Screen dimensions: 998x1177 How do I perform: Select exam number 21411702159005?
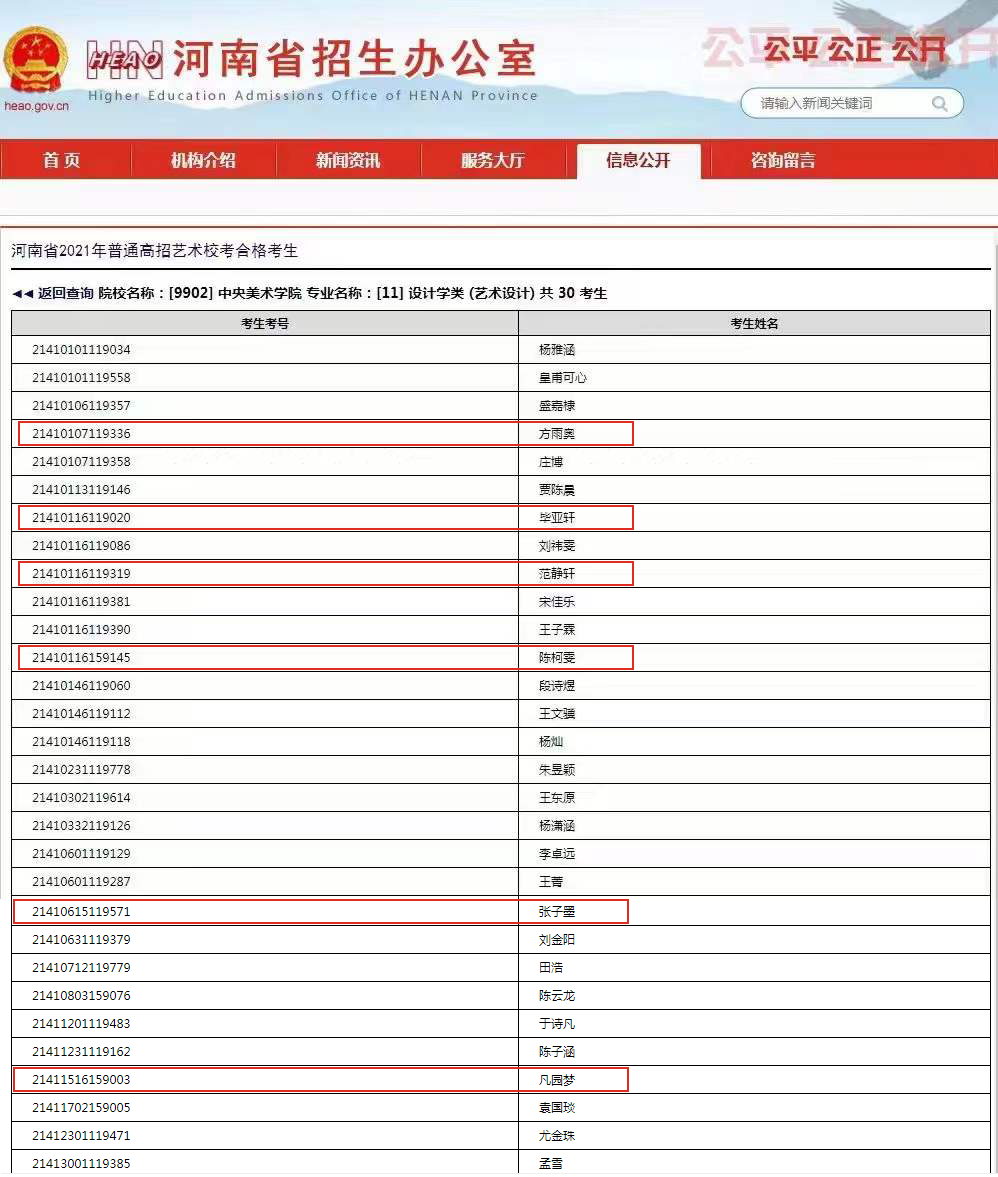tap(81, 1108)
